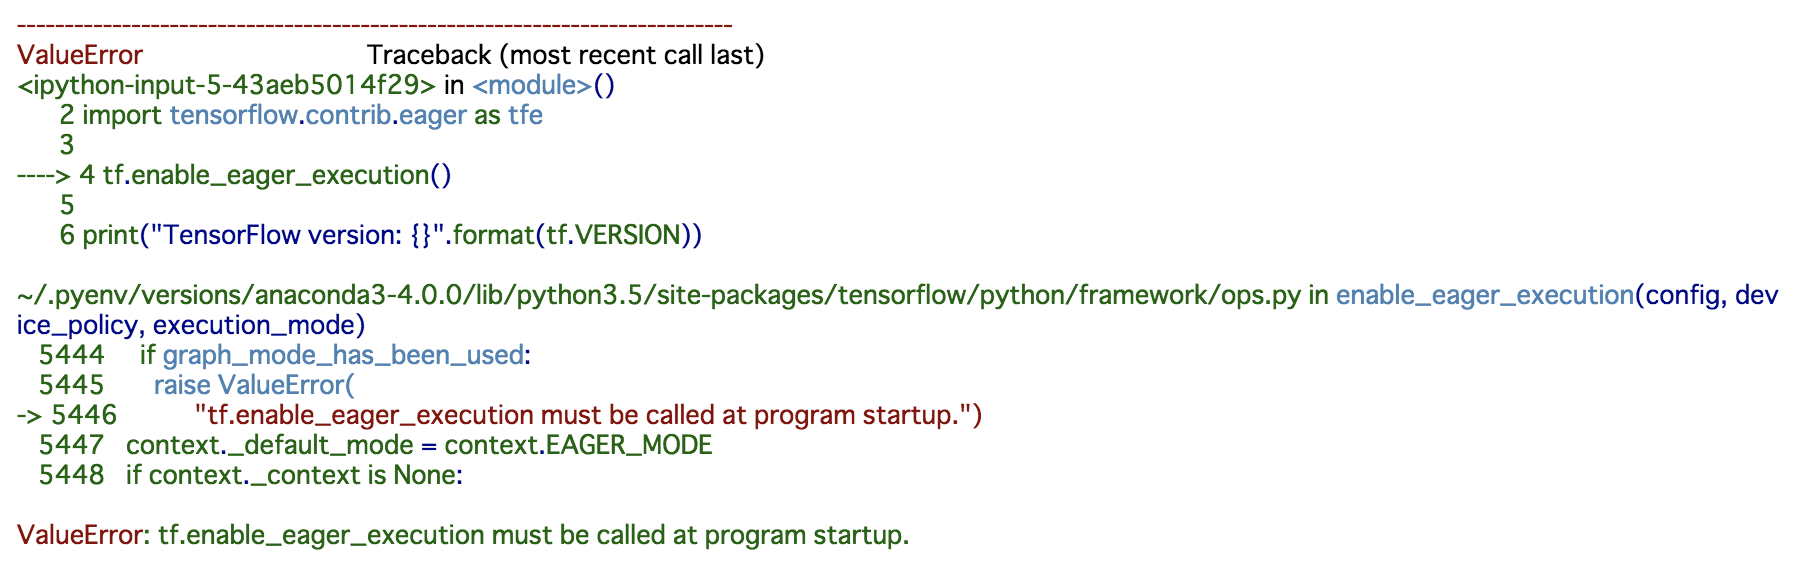Screen dimensions: 1798x572
Task: Click the final ValueError message line
Action: (463, 535)
